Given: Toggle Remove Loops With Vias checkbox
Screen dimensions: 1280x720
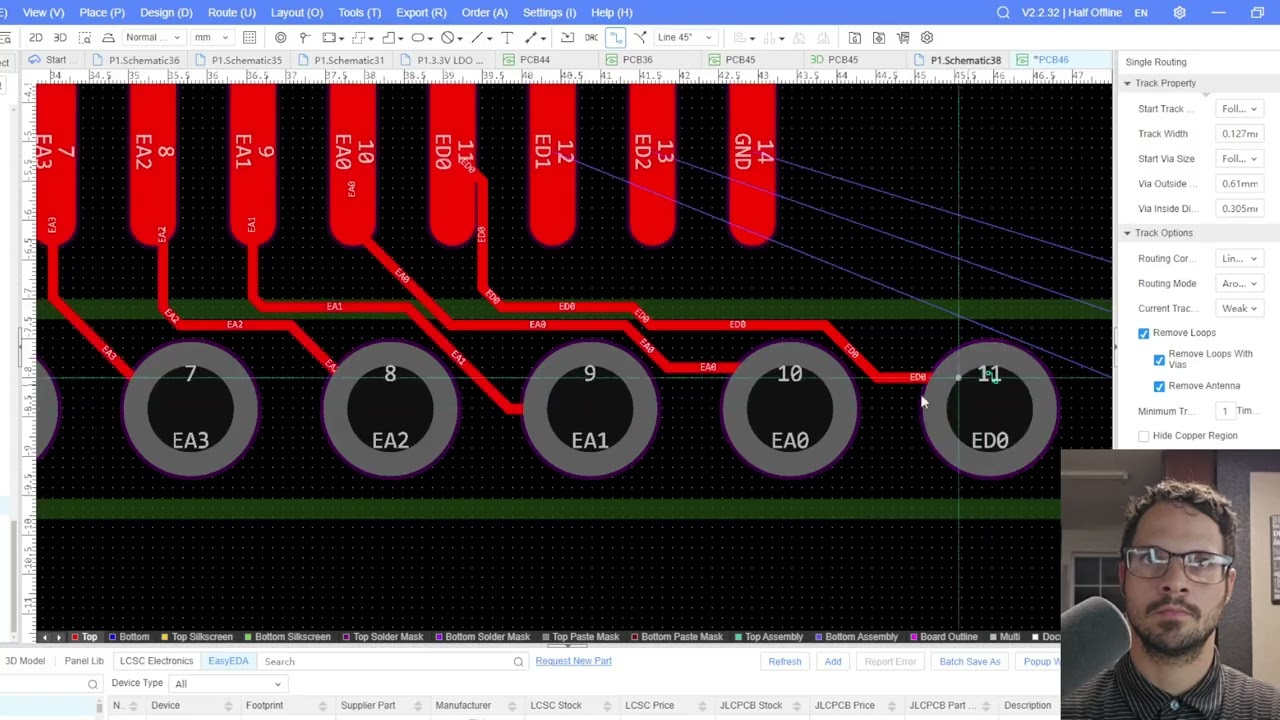Looking at the screenshot, I should (x=1159, y=360).
